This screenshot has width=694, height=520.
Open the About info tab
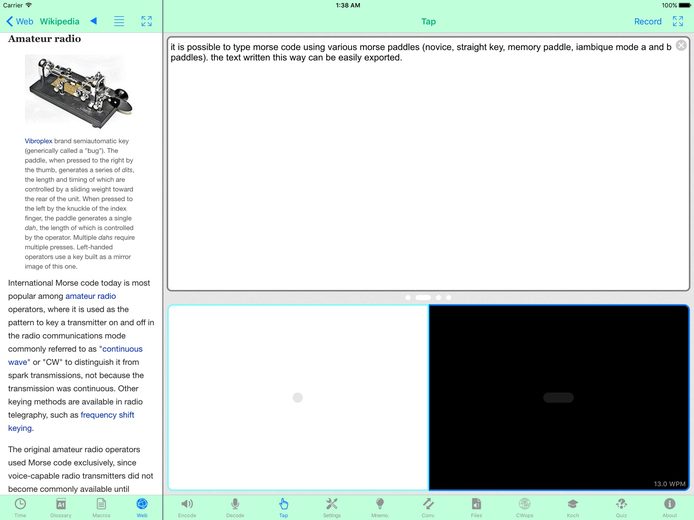point(670,508)
